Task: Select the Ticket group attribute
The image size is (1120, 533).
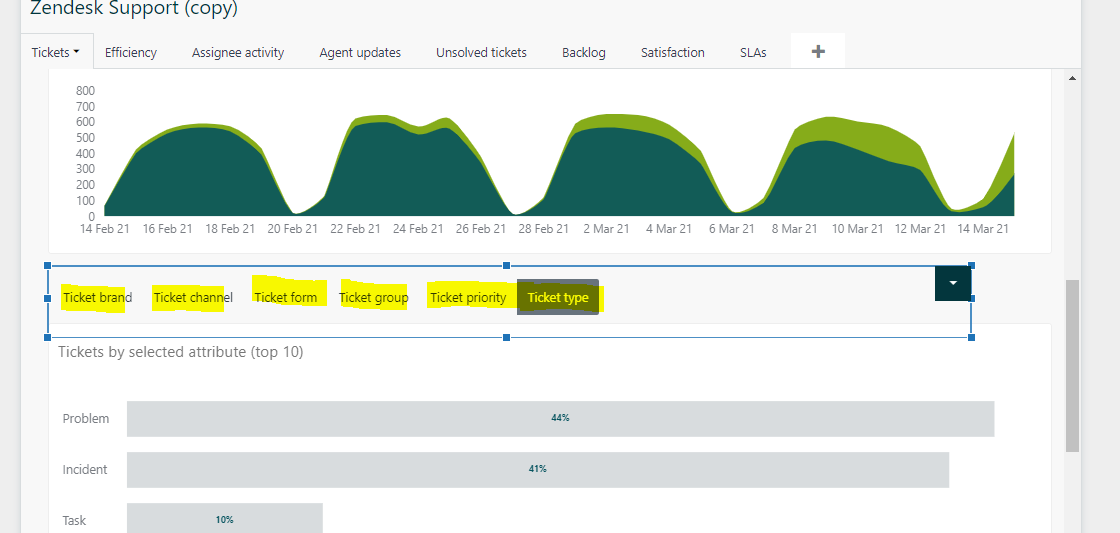Action: coord(374,297)
